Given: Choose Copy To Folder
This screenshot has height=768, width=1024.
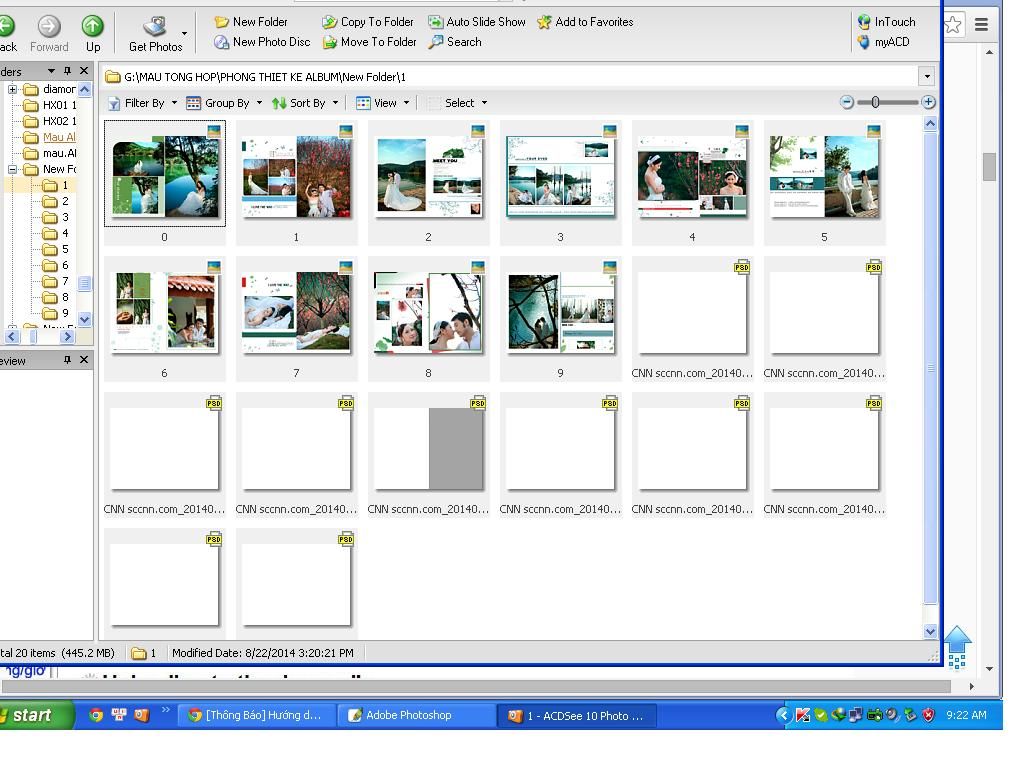Looking at the screenshot, I should point(368,22).
